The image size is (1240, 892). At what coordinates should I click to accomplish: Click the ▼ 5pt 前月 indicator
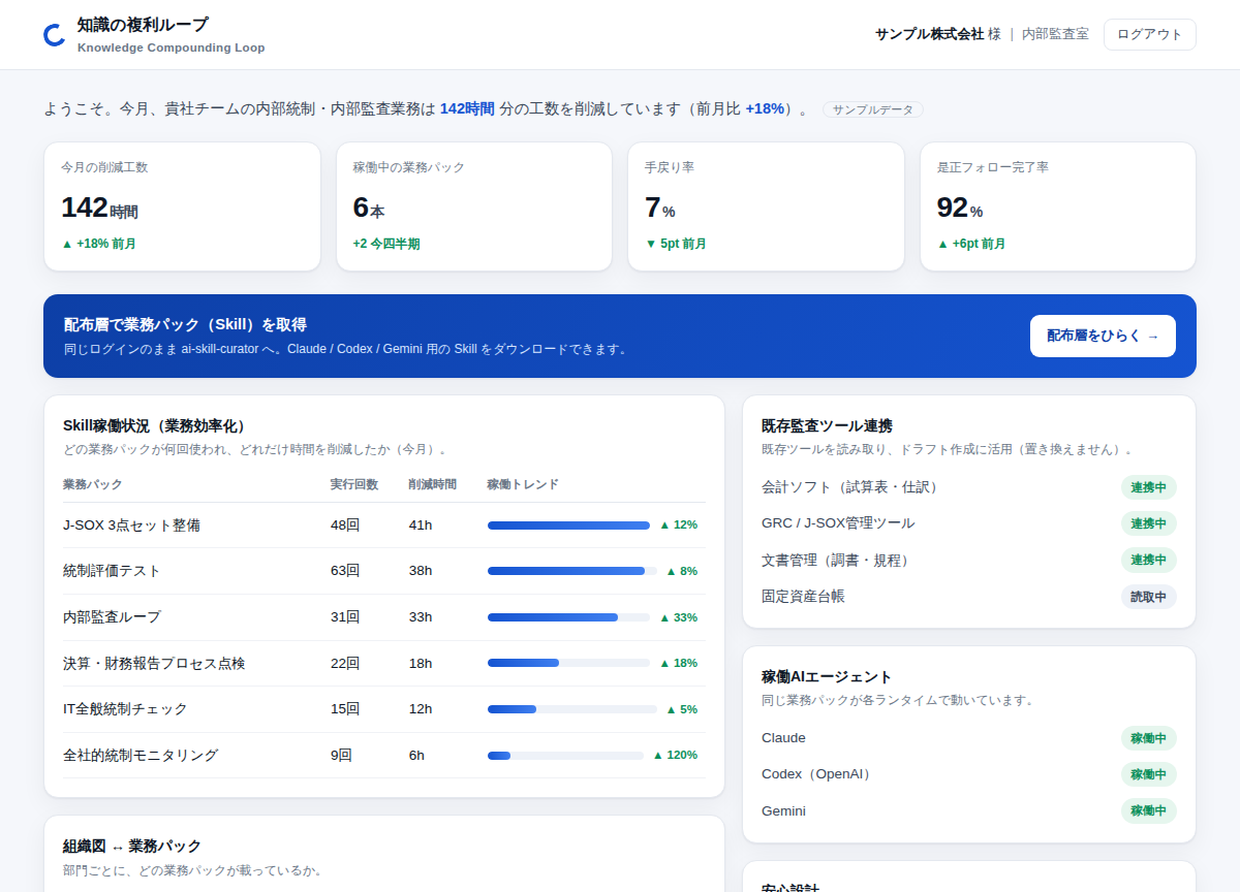675,243
